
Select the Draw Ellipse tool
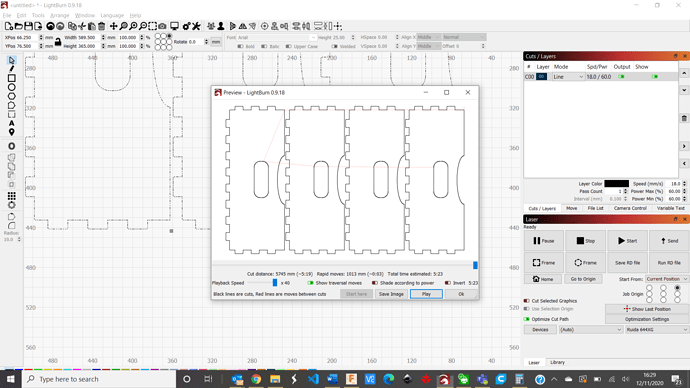(x=11, y=87)
